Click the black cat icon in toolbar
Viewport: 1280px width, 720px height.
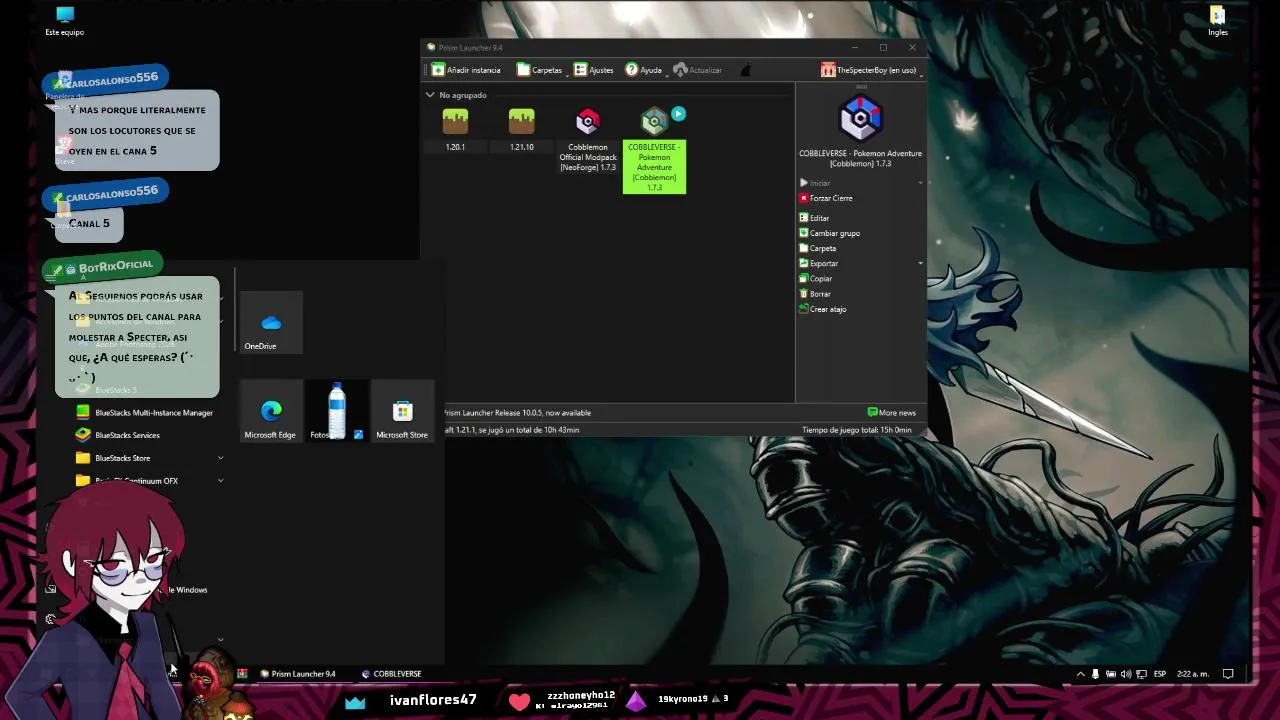(744, 70)
